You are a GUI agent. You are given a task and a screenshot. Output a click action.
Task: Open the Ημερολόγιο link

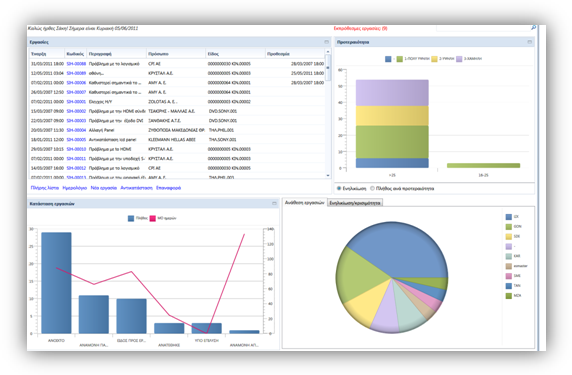(75, 188)
